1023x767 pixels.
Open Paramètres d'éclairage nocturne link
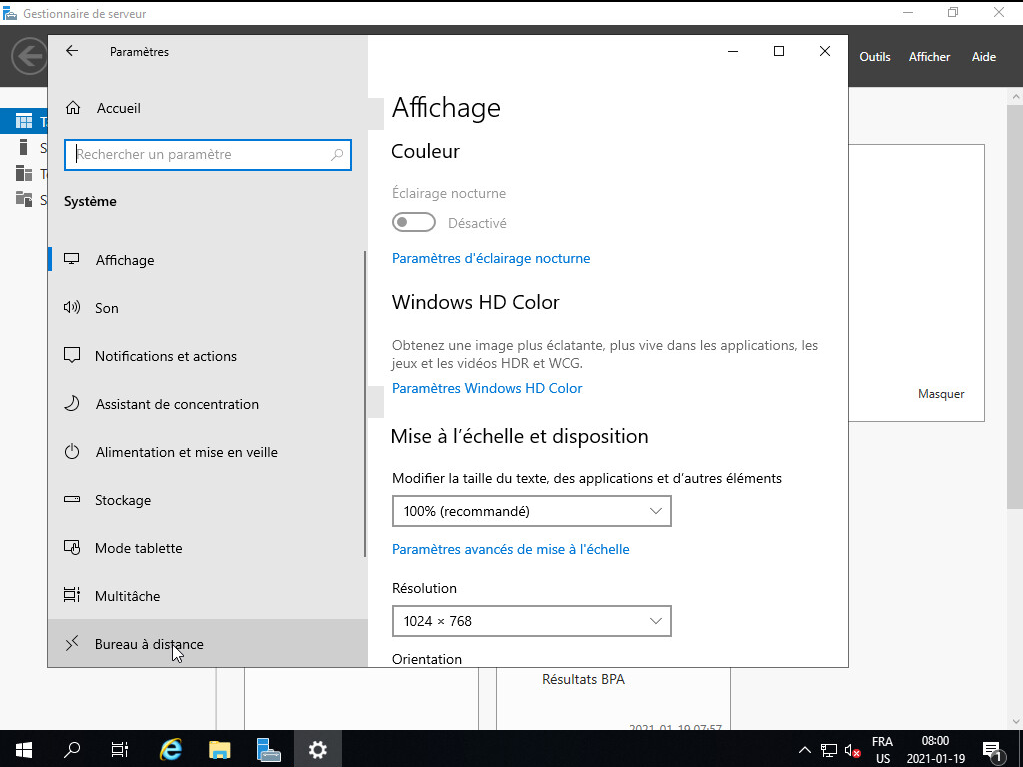click(x=491, y=258)
